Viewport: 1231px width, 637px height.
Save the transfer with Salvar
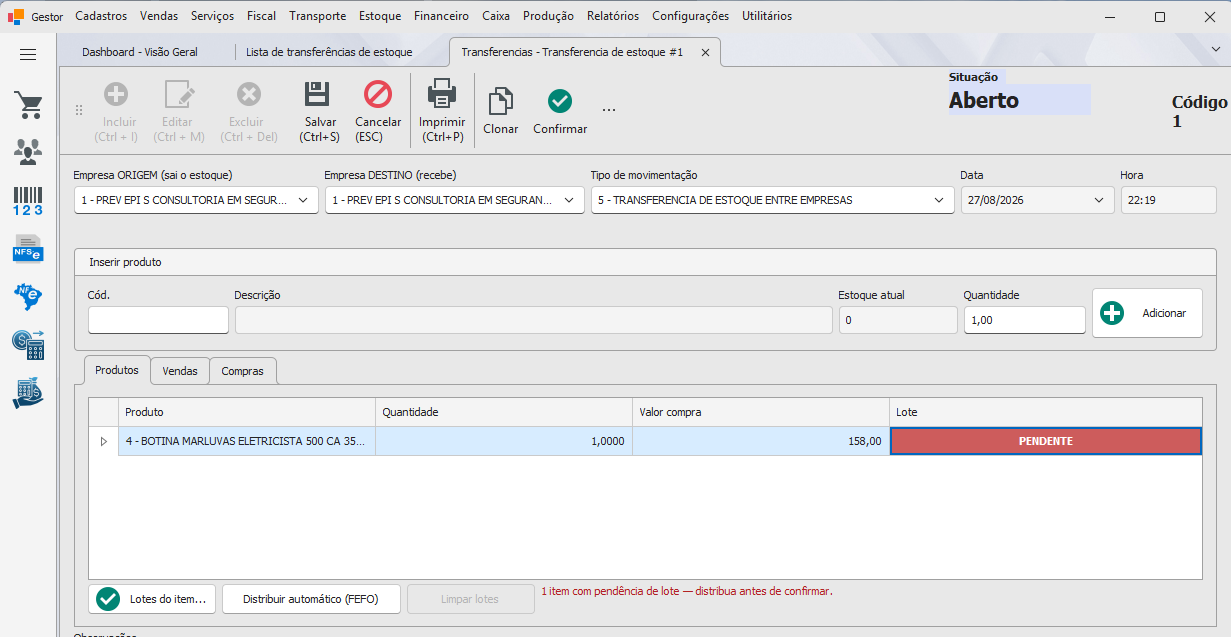(319, 112)
